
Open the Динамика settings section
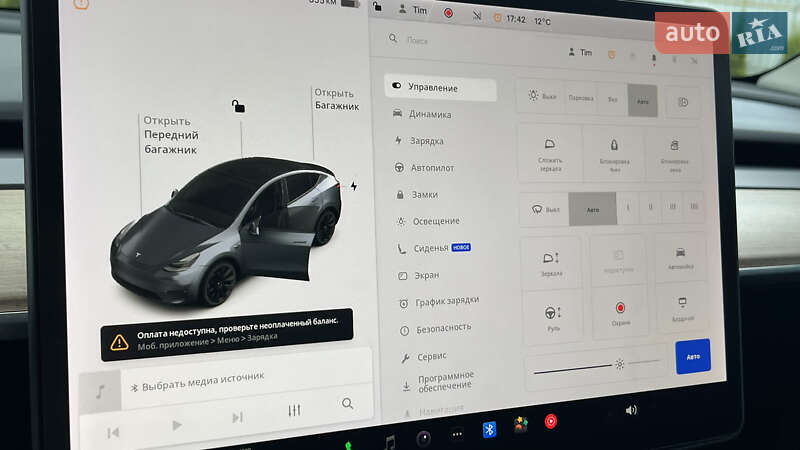coord(422,114)
